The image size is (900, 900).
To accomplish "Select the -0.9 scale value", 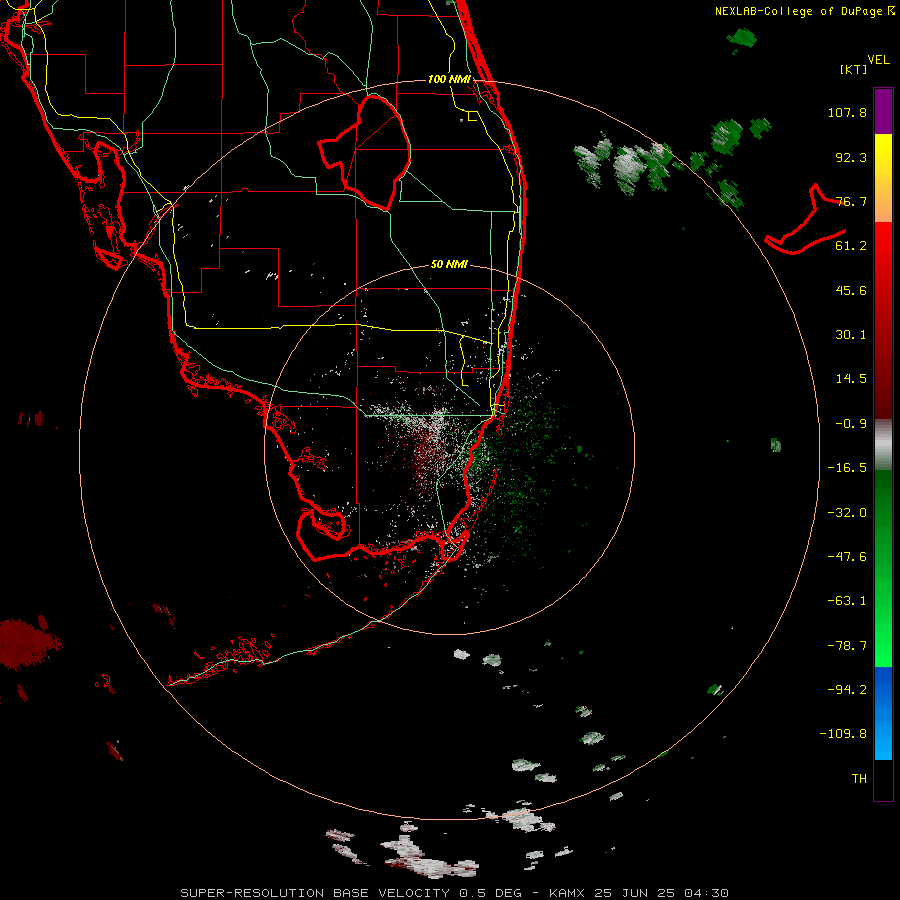I will 851,424.
